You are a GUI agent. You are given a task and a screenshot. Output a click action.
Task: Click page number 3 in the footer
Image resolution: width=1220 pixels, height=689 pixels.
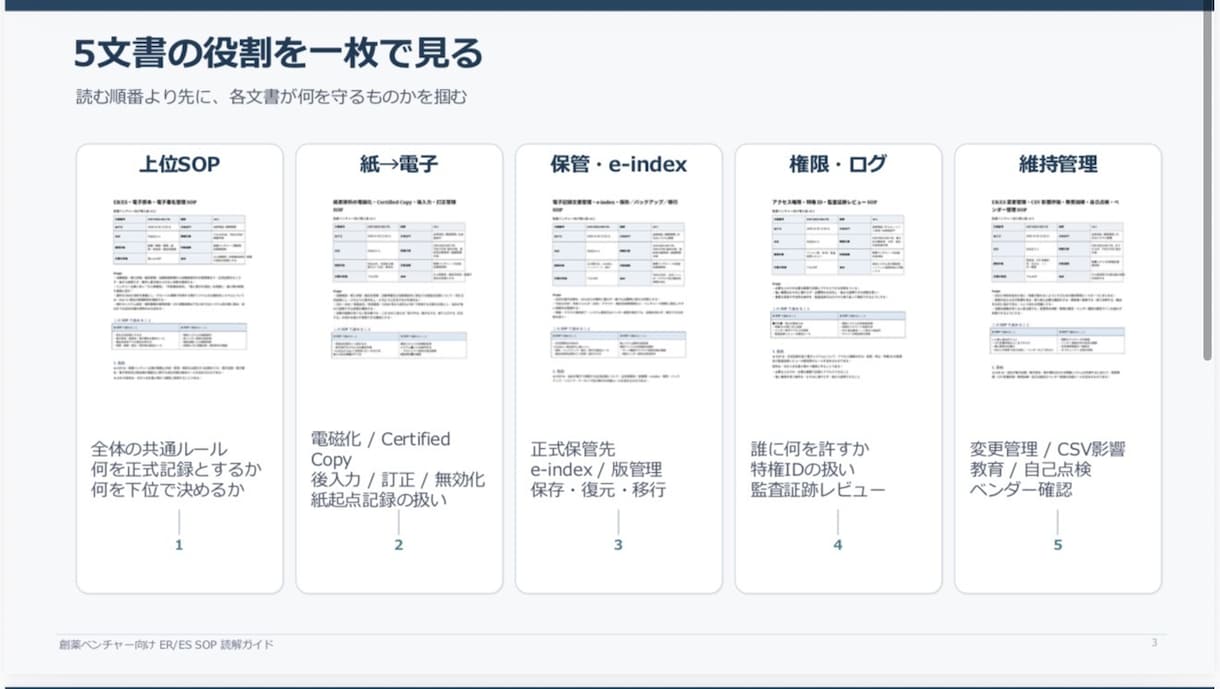tap(1154, 643)
